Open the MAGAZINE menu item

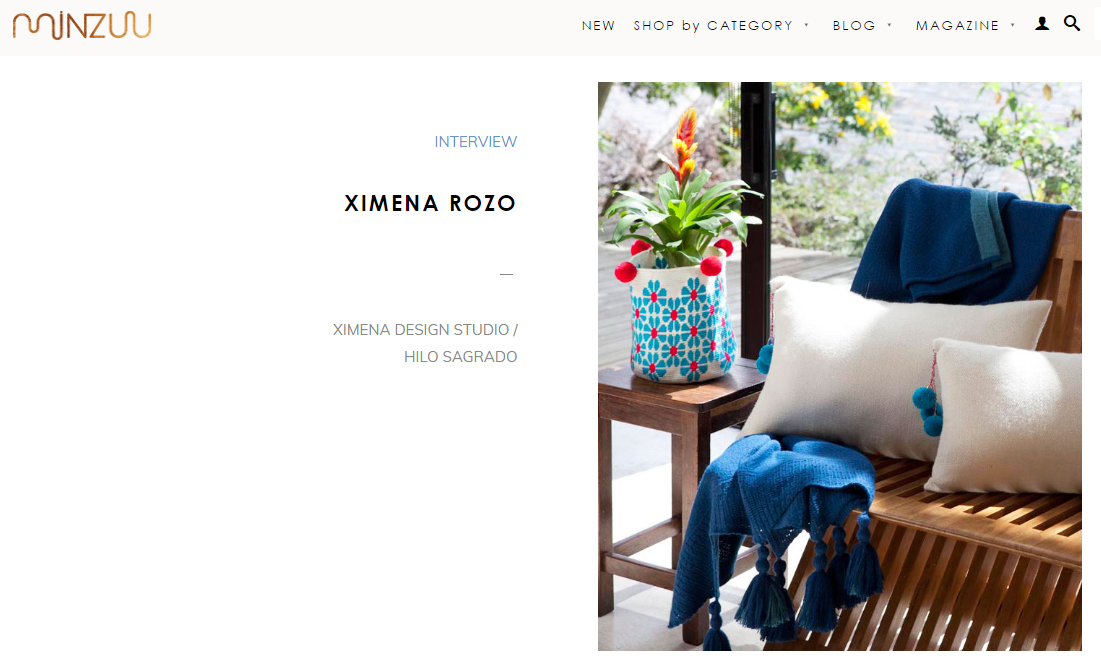957,26
